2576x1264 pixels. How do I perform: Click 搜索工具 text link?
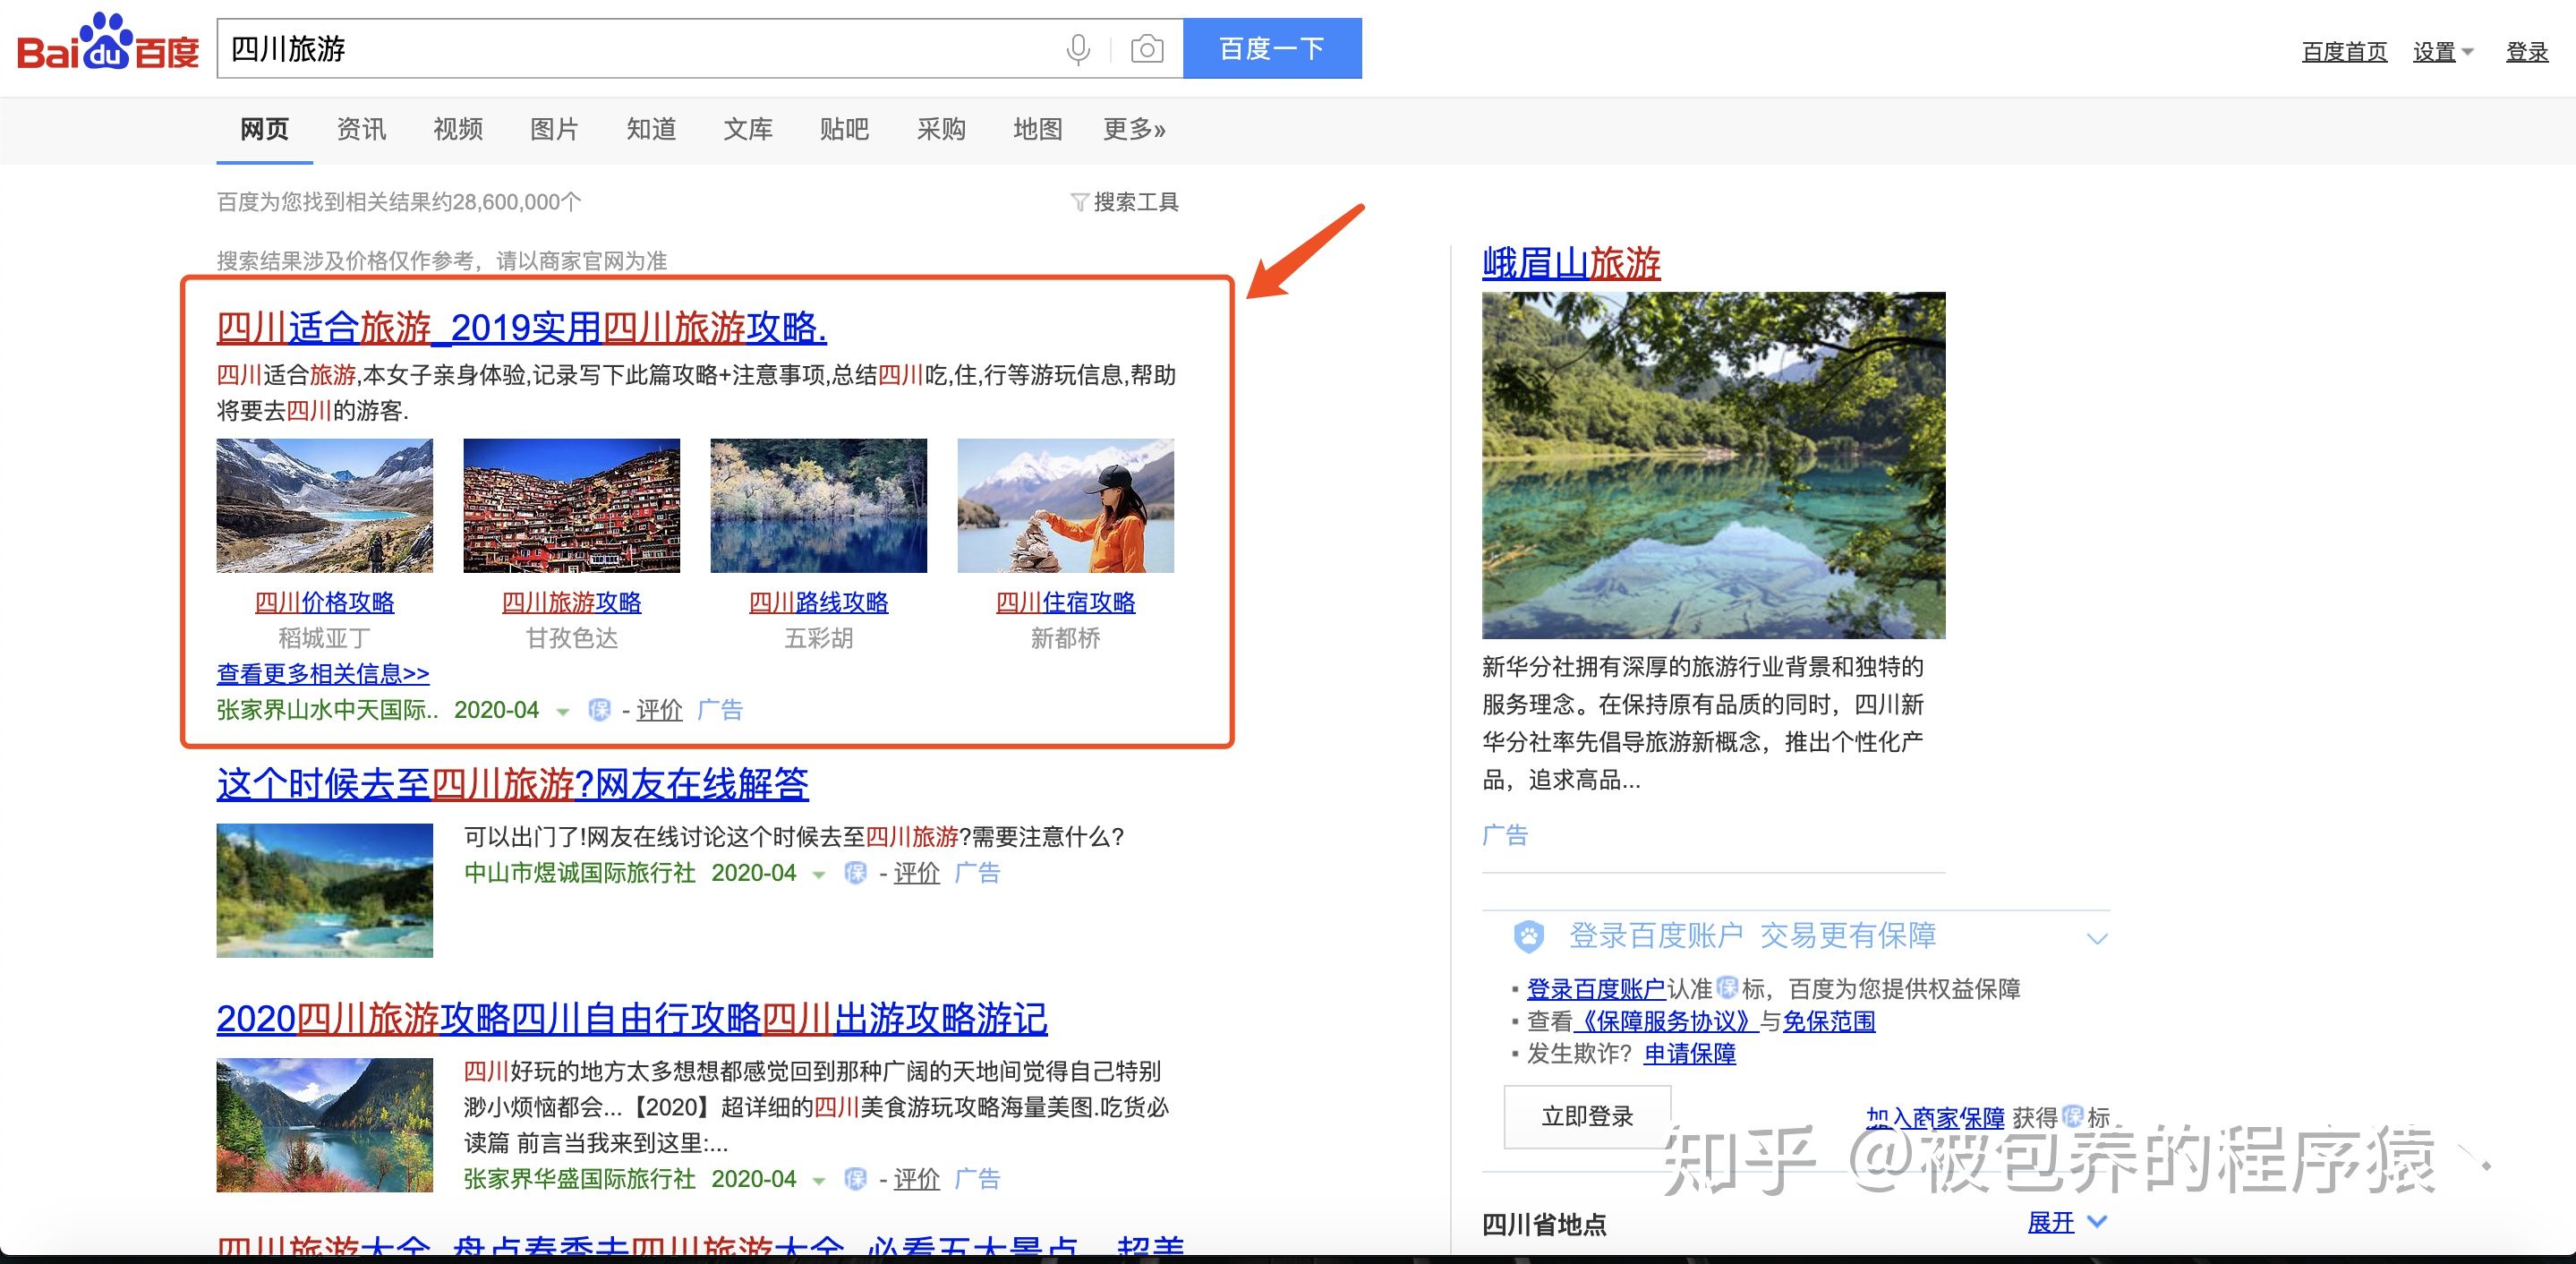[1136, 202]
